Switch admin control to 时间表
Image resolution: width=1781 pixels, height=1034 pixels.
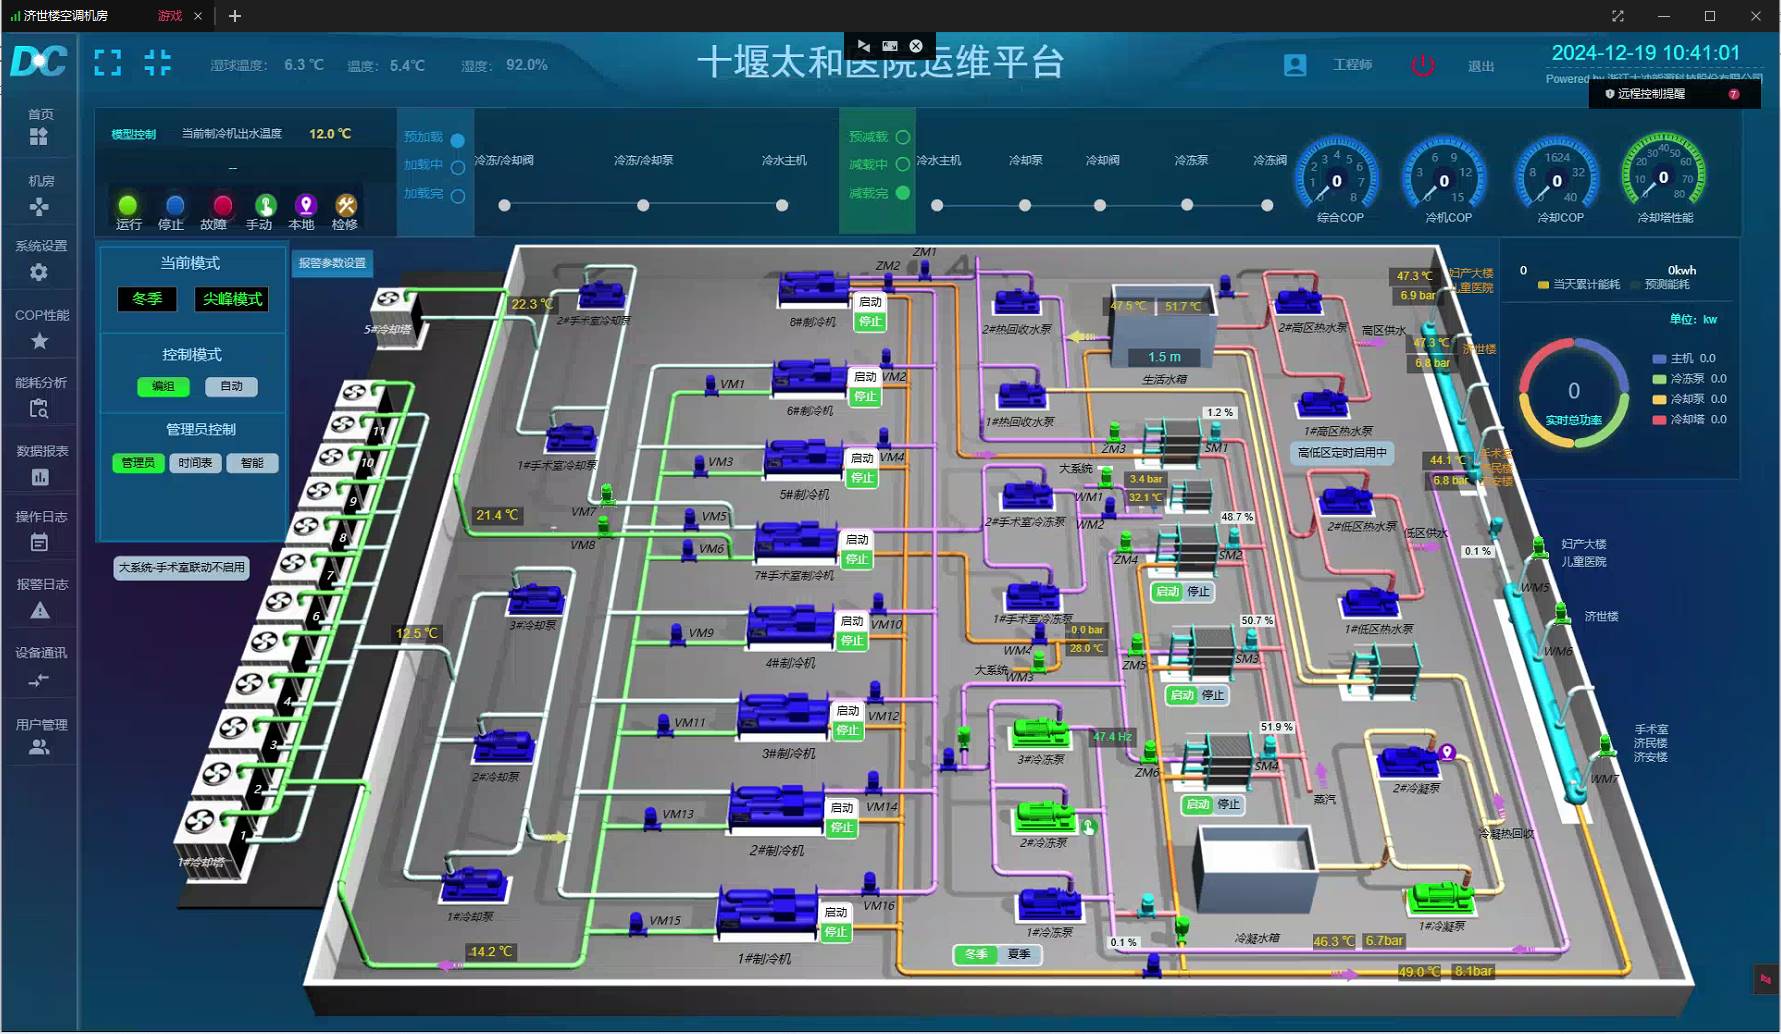pyautogui.click(x=195, y=463)
